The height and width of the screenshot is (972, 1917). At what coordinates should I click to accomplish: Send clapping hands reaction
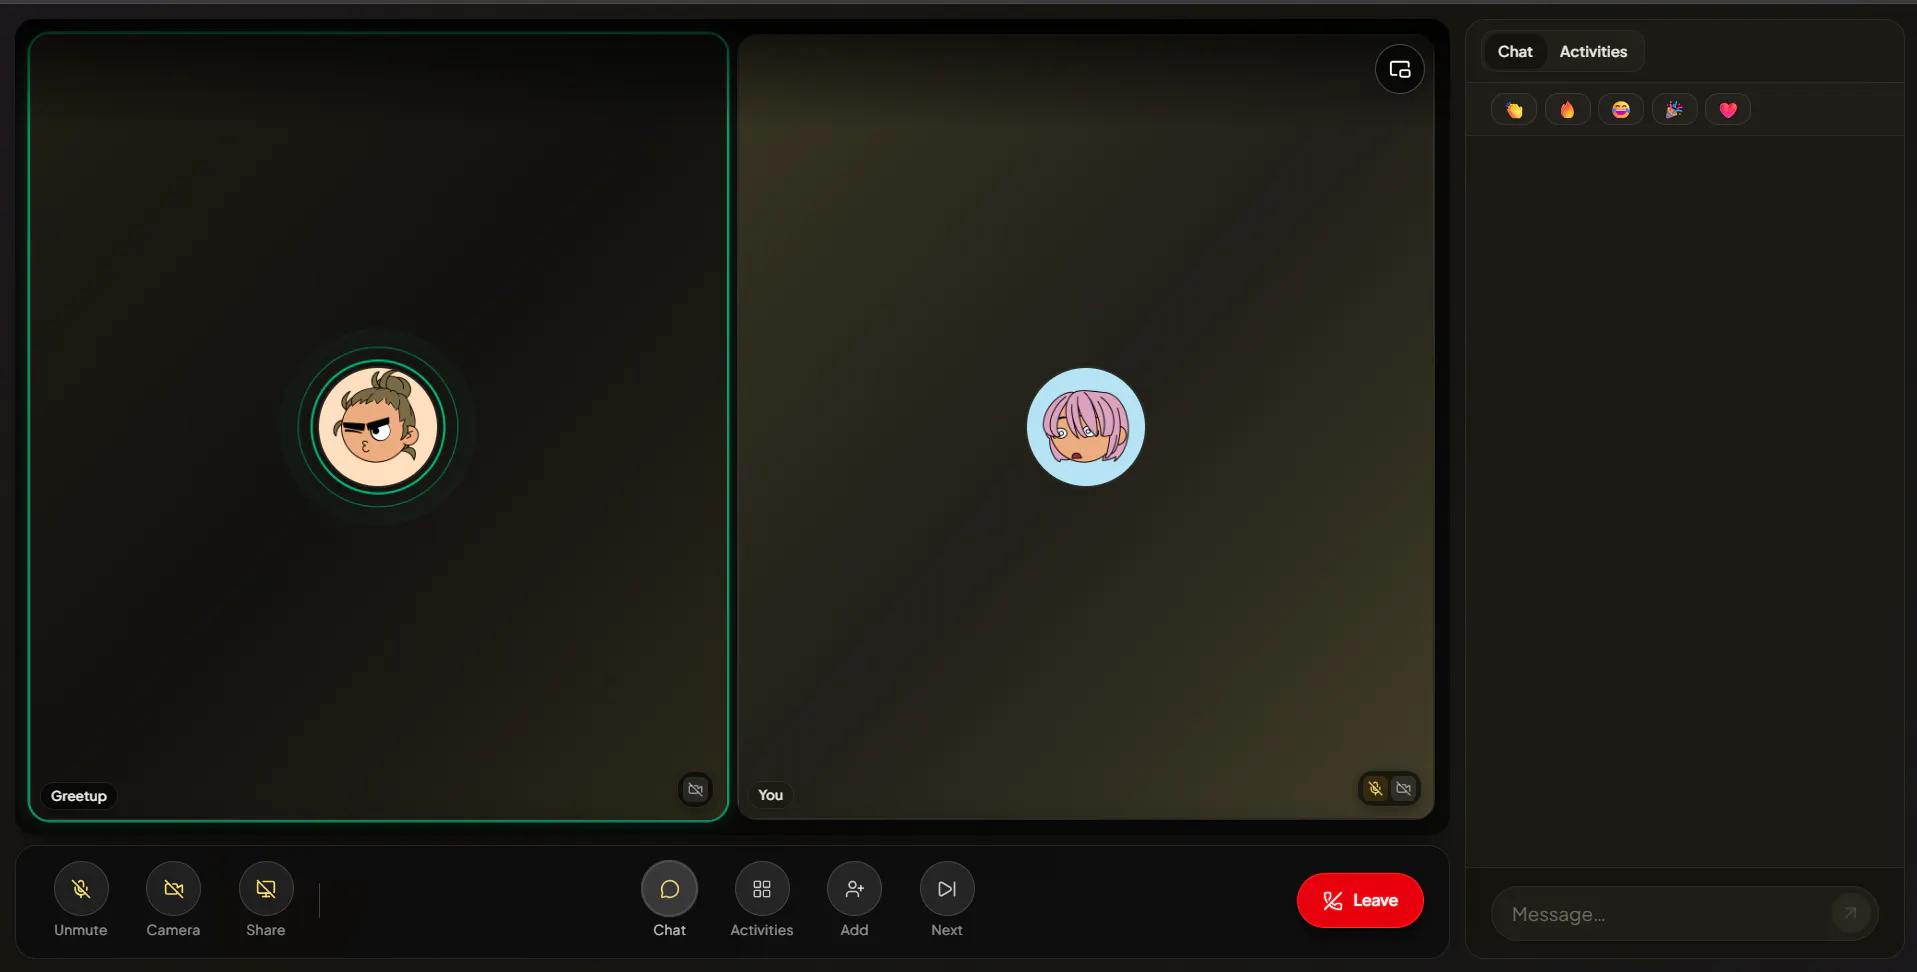1514,110
